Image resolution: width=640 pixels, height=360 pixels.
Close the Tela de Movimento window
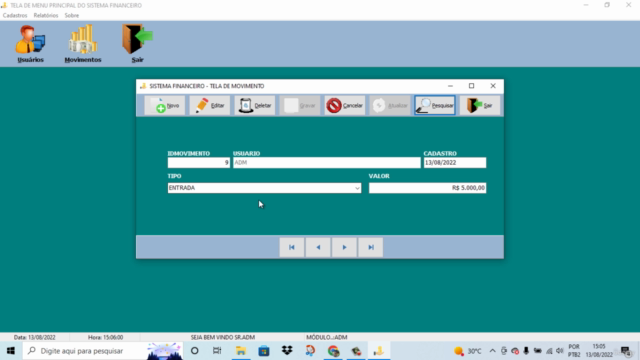[x=493, y=86]
